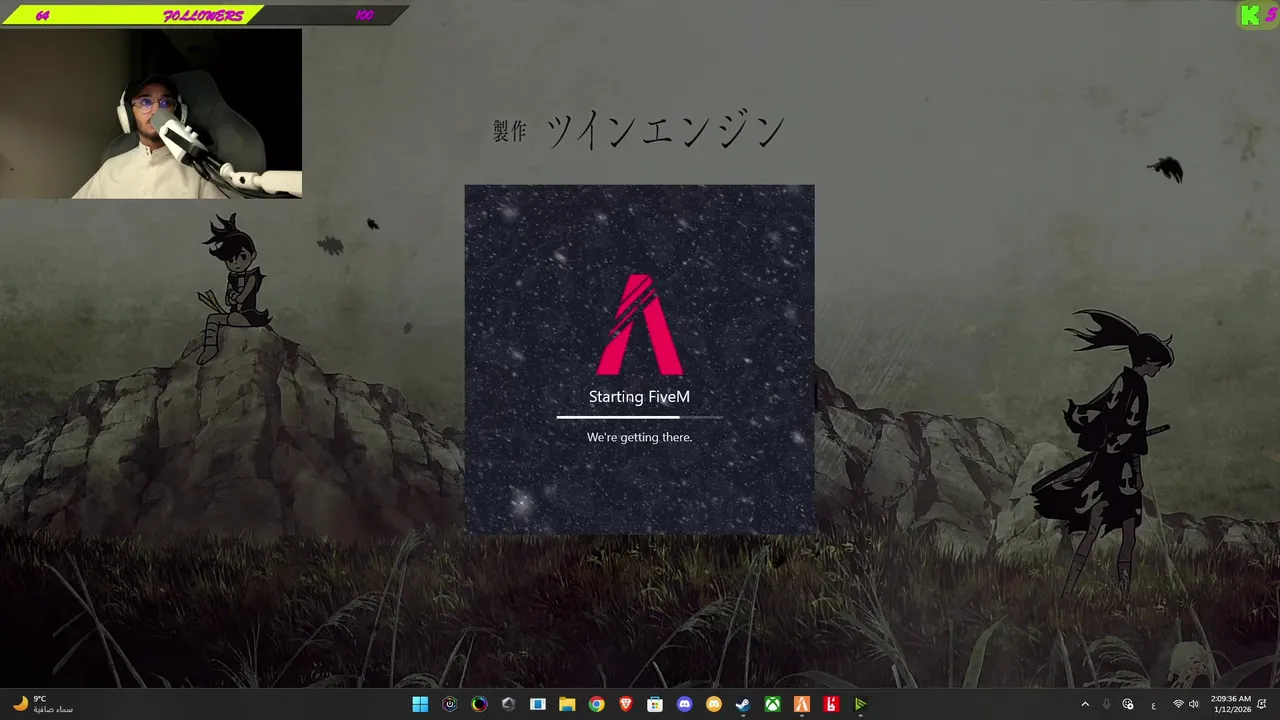Open the clock showing 2:09:36 AM
The height and width of the screenshot is (720, 1280).
click(x=1230, y=704)
